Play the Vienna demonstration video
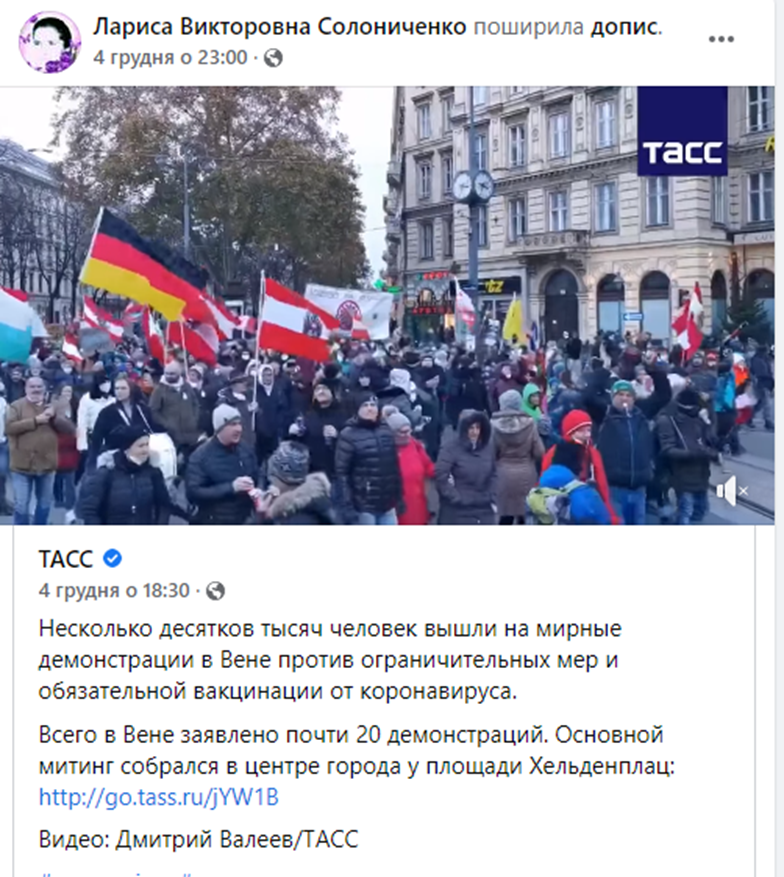784x877 pixels. click(387, 305)
